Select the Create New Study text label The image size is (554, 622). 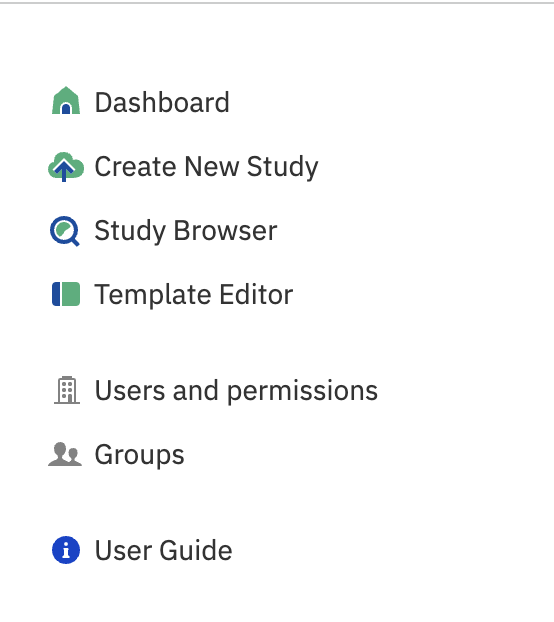pyautogui.click(x=206, y=167)
